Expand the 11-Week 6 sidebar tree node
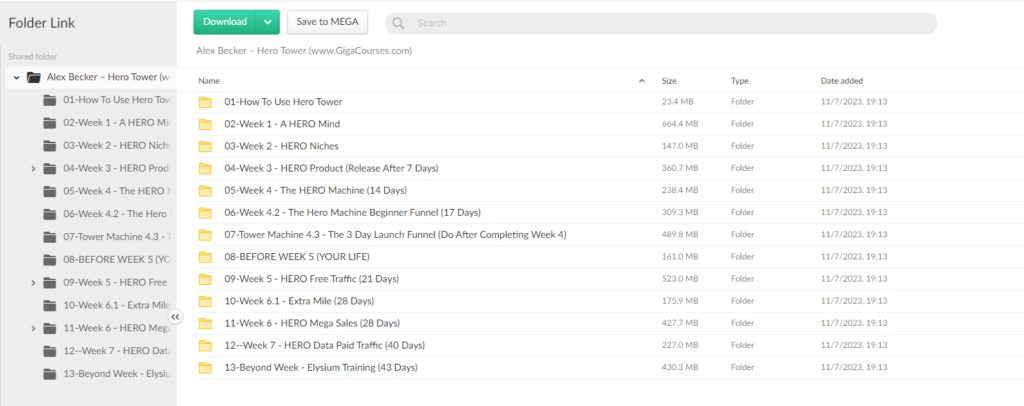Screen dimensions: 1024x406 pyautogui.click(x=34, y=329)
